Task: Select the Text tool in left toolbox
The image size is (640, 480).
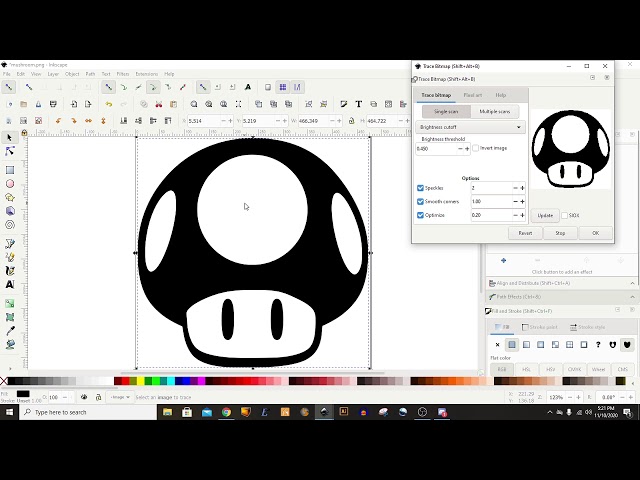Action: click(10, 284)
